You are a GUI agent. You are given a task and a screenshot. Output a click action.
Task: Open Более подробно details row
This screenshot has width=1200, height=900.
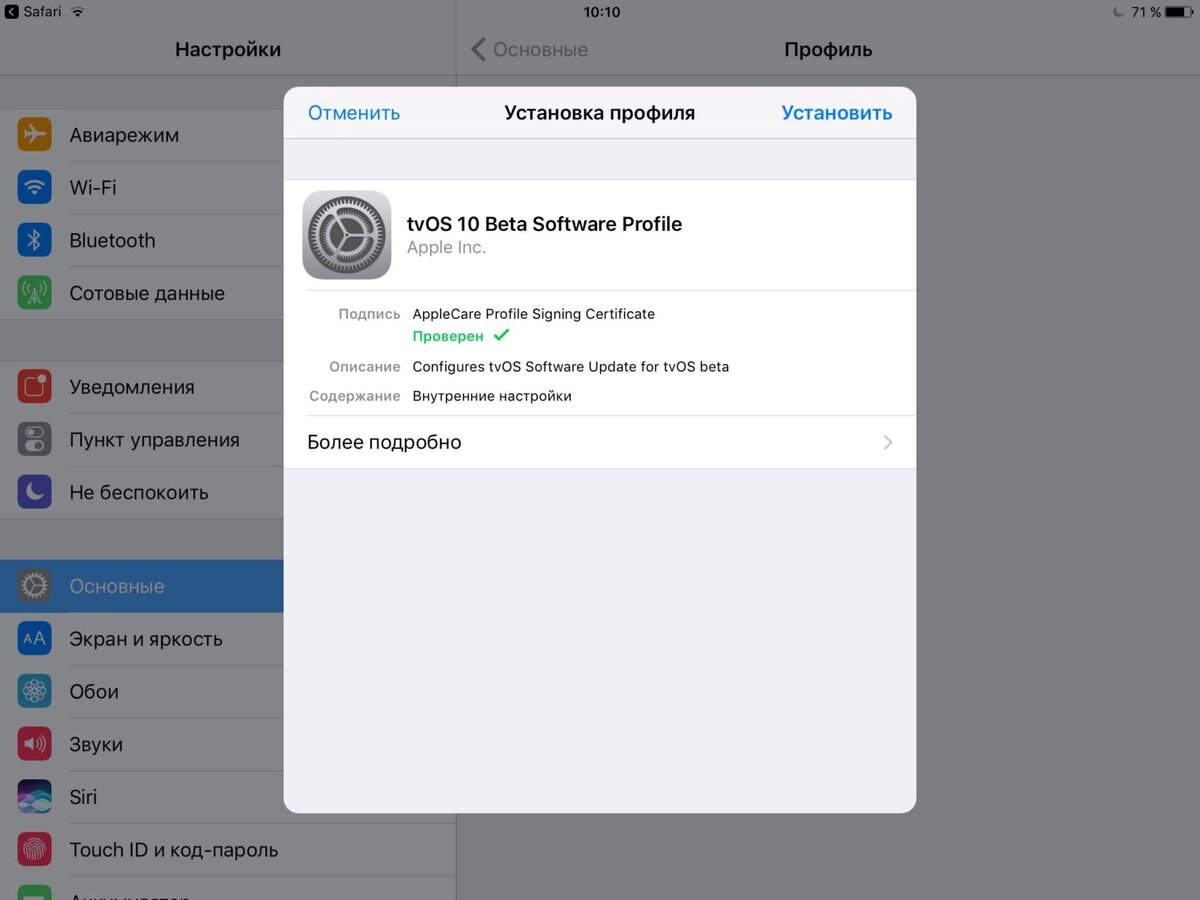[x=600, y=442]
